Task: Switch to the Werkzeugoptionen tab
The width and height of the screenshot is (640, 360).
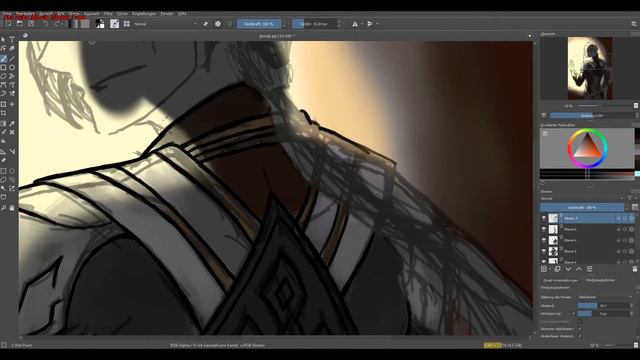Action: pos(600,280)
